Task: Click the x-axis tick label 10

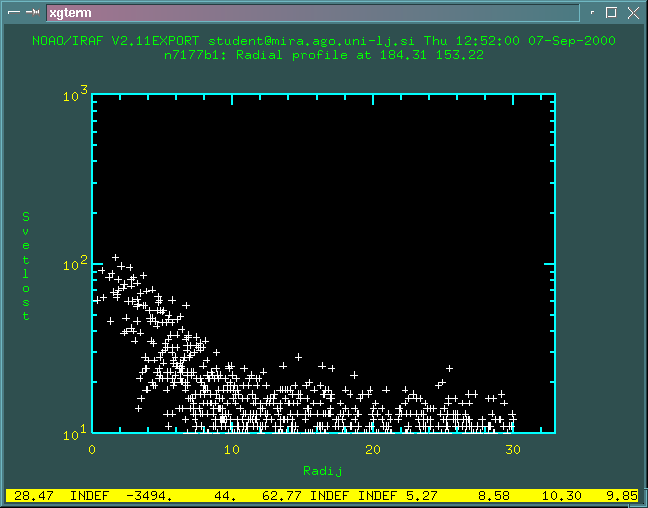Action: [x=232, y=449]
